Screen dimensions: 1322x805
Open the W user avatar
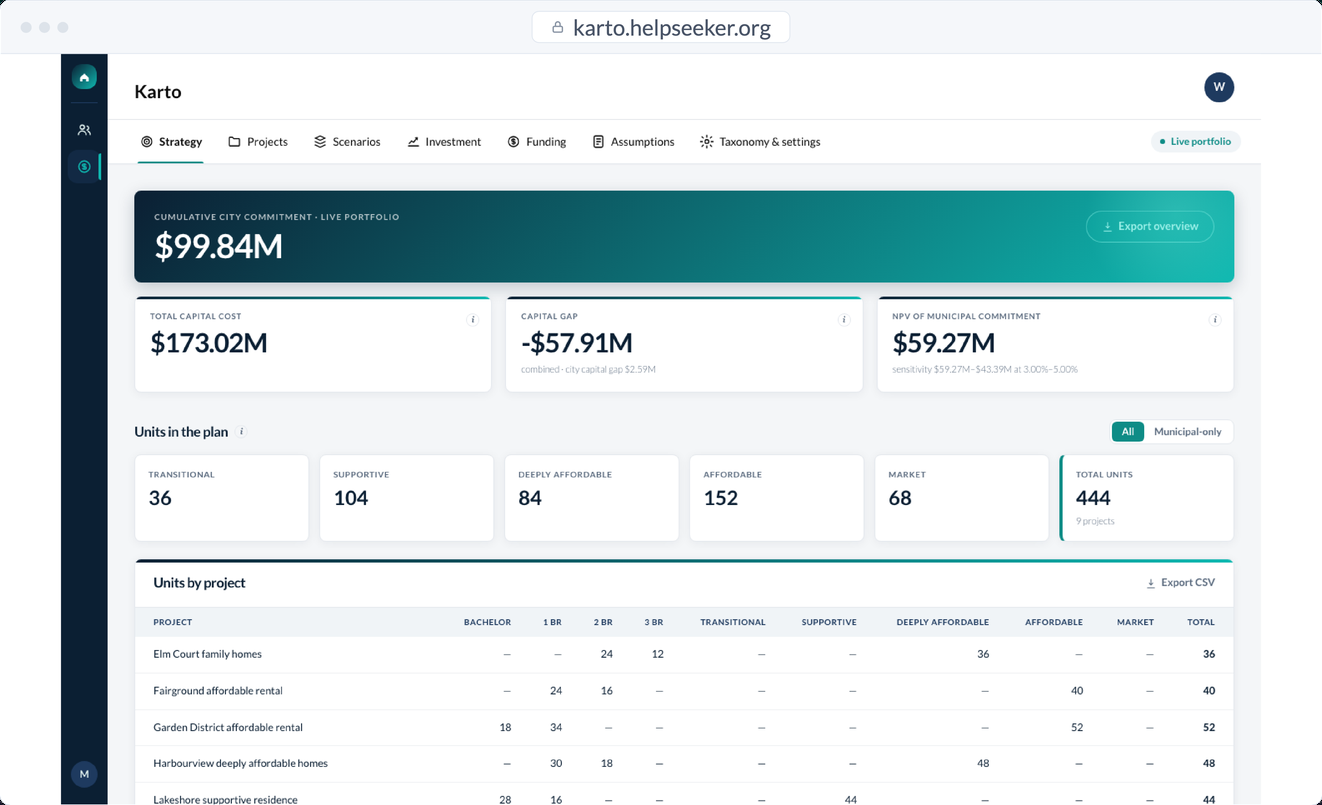click(x=1219, y=87)
